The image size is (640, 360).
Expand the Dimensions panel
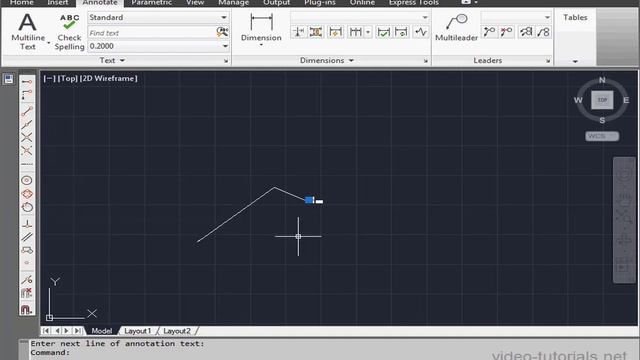327,60
